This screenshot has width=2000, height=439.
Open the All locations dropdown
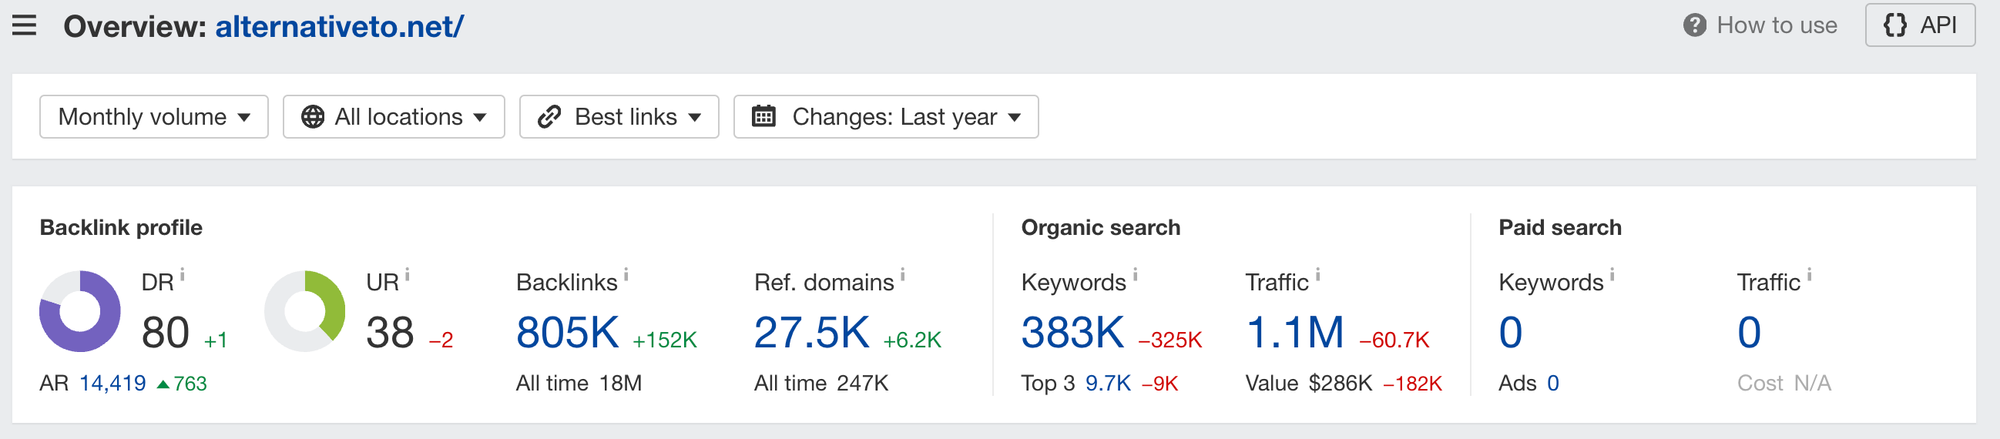pyautogui.click(x=394, y=117)
